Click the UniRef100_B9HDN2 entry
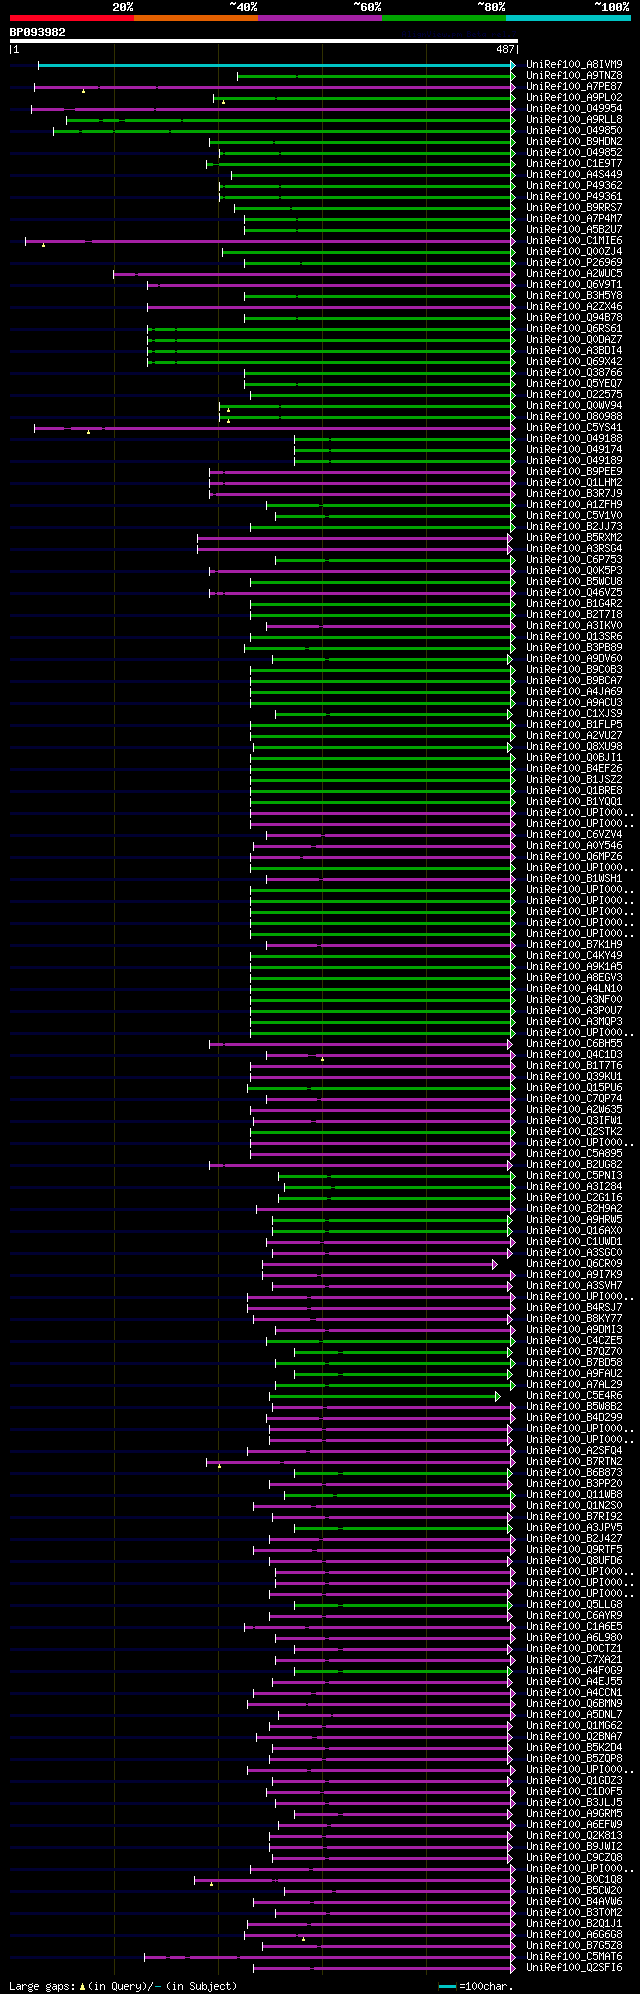The height and width of the screenshot is (1994, 640). point(574,142)
